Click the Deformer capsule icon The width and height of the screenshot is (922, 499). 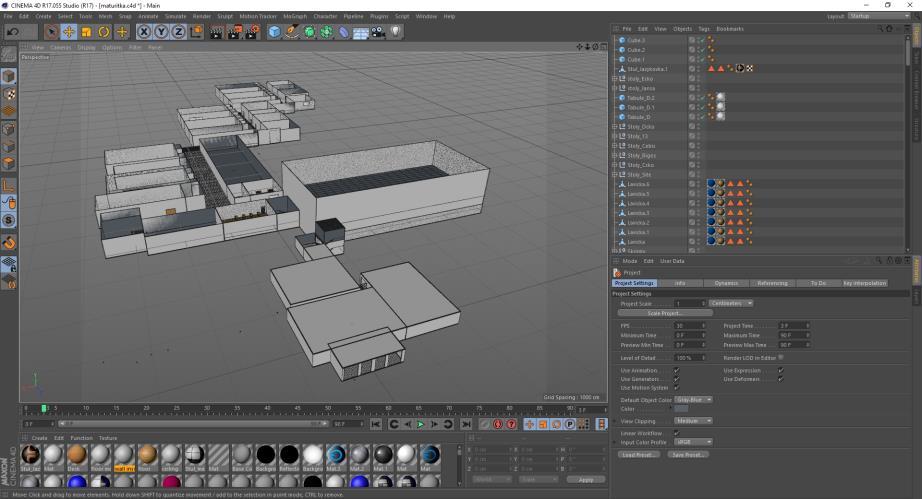343,32
